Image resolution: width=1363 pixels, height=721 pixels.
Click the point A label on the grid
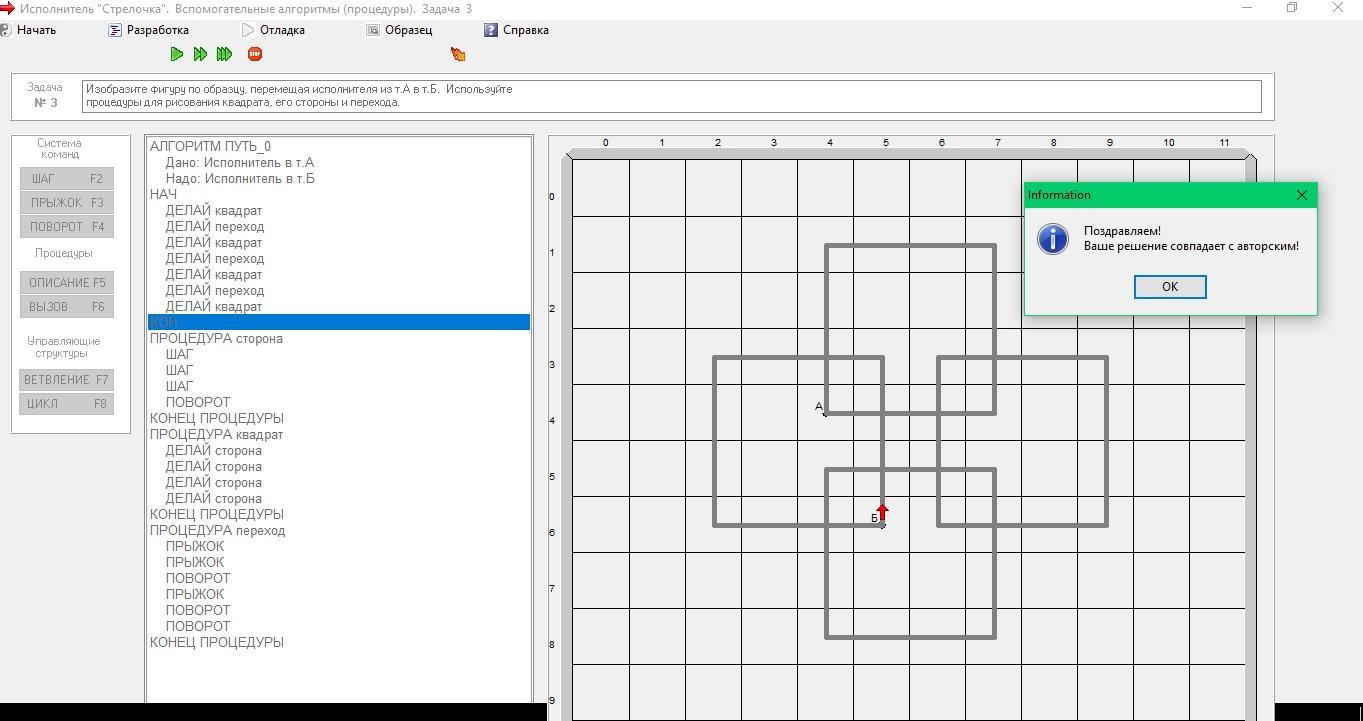[818, 406]
